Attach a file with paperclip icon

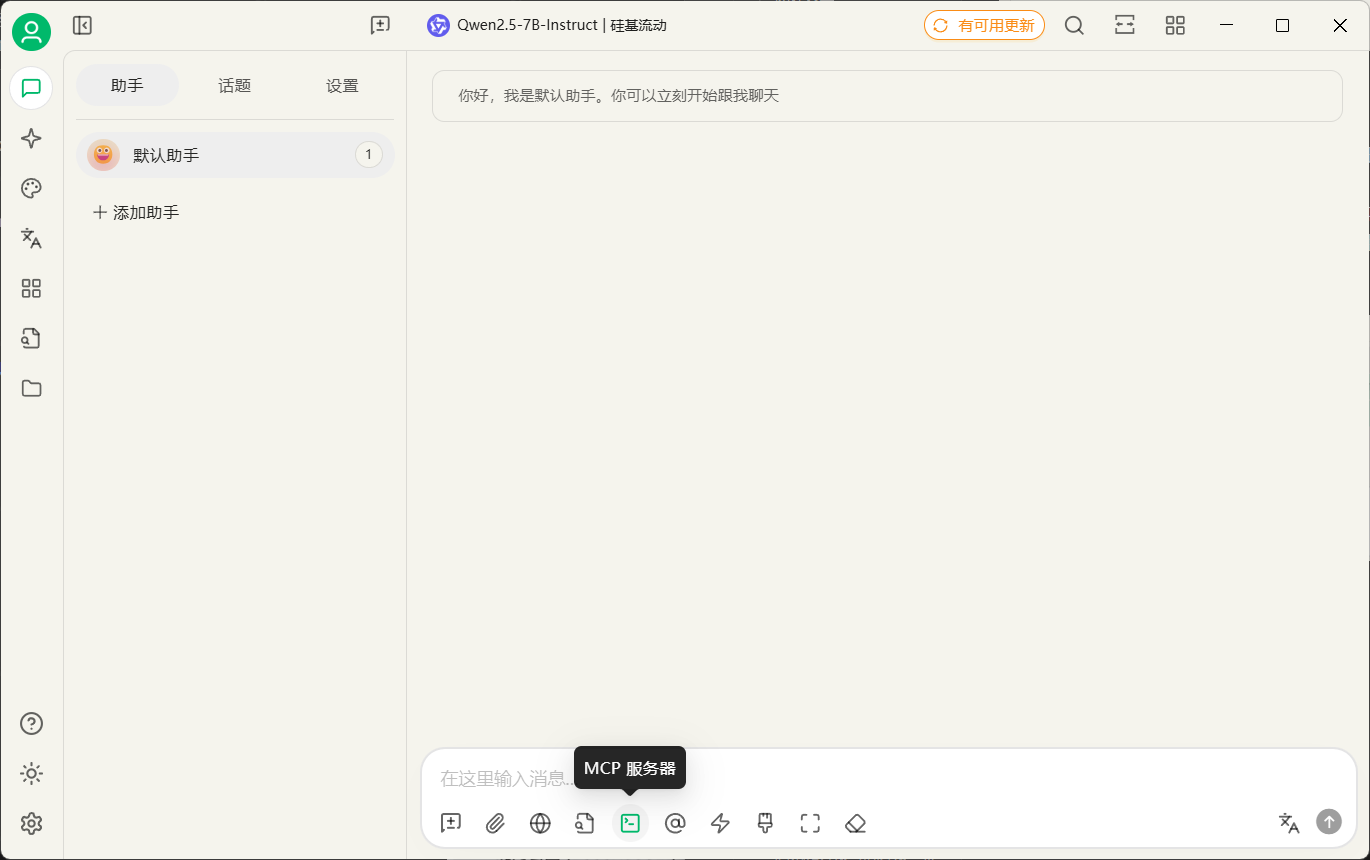tap(495, 823)
